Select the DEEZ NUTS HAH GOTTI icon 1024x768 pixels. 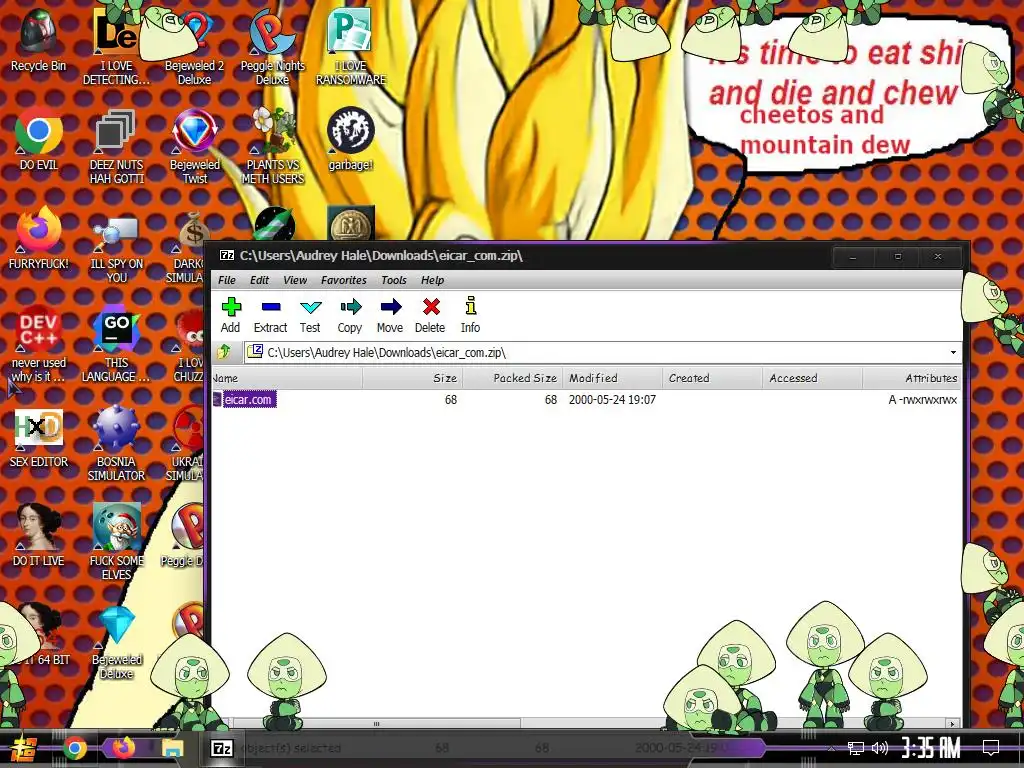[x=116, y=146]
